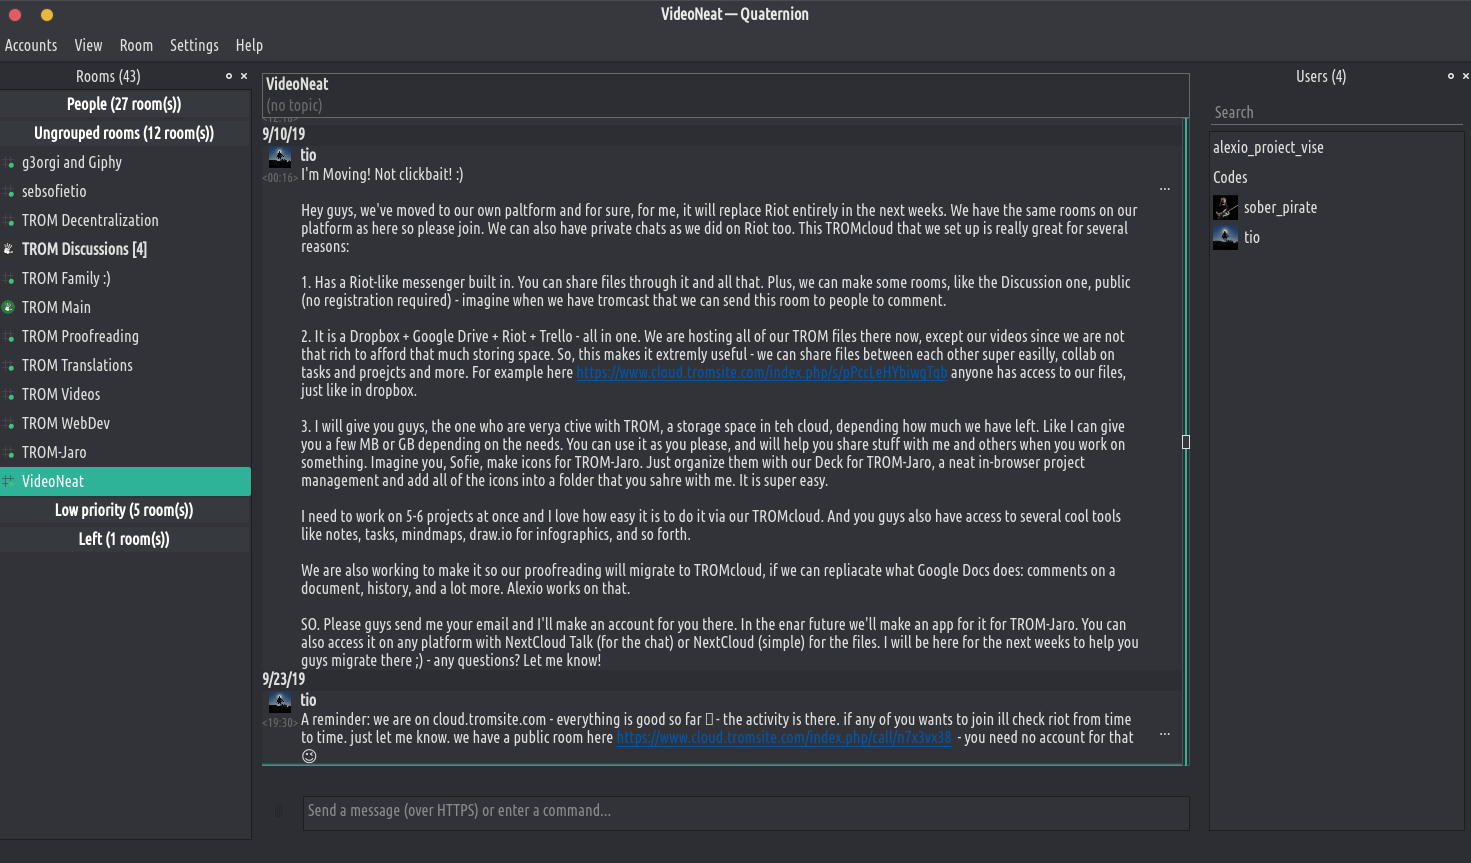Open the "..." options on the 9/23/19 message
This screenshot has height=863, width=1471.
[1165, 734]
